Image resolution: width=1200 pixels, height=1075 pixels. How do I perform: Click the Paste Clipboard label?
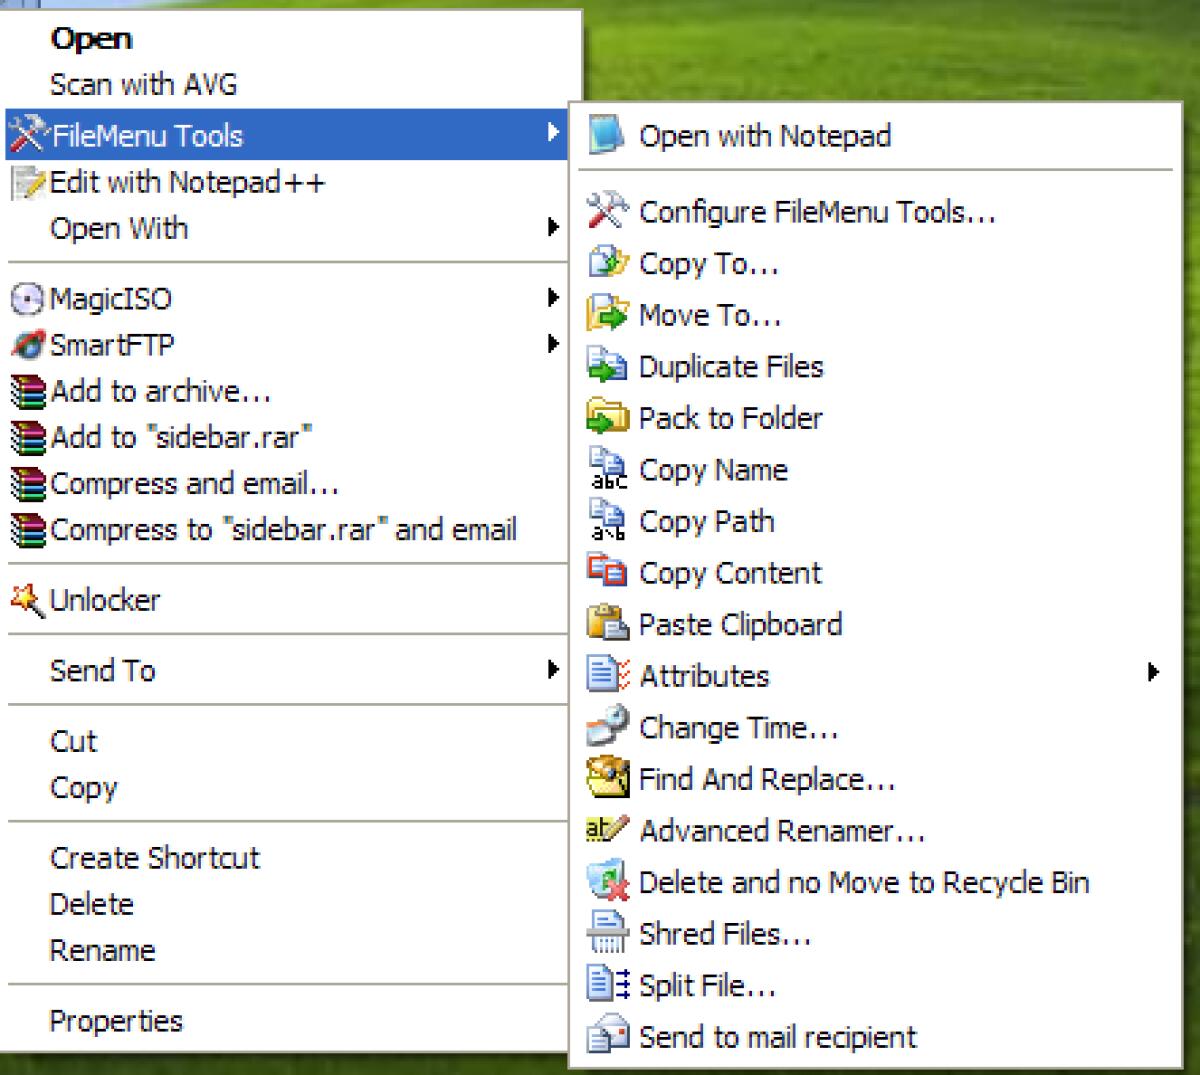740,624
